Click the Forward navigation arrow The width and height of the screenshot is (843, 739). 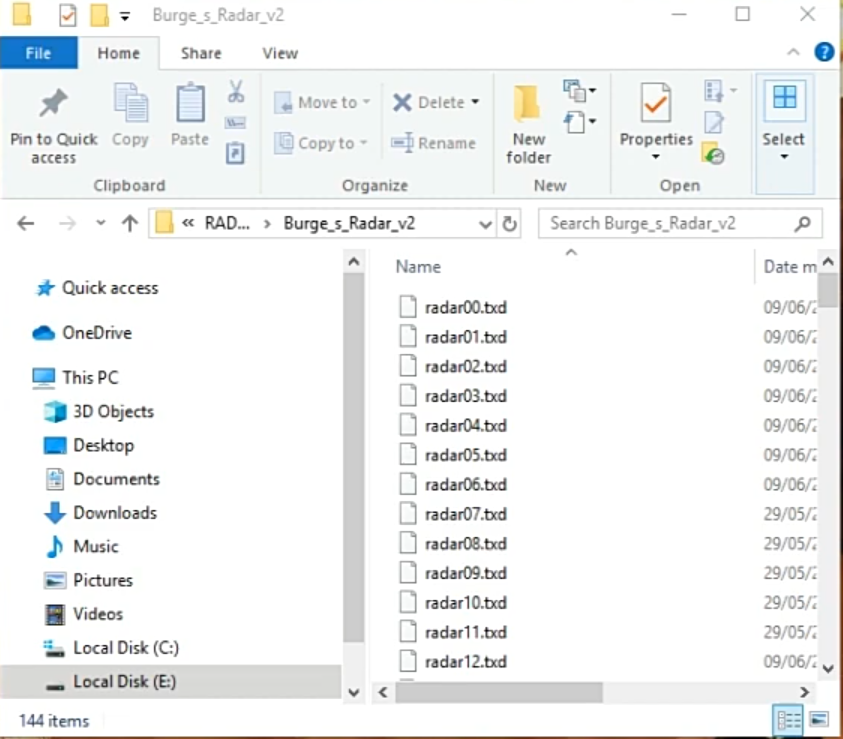[67, 223]
